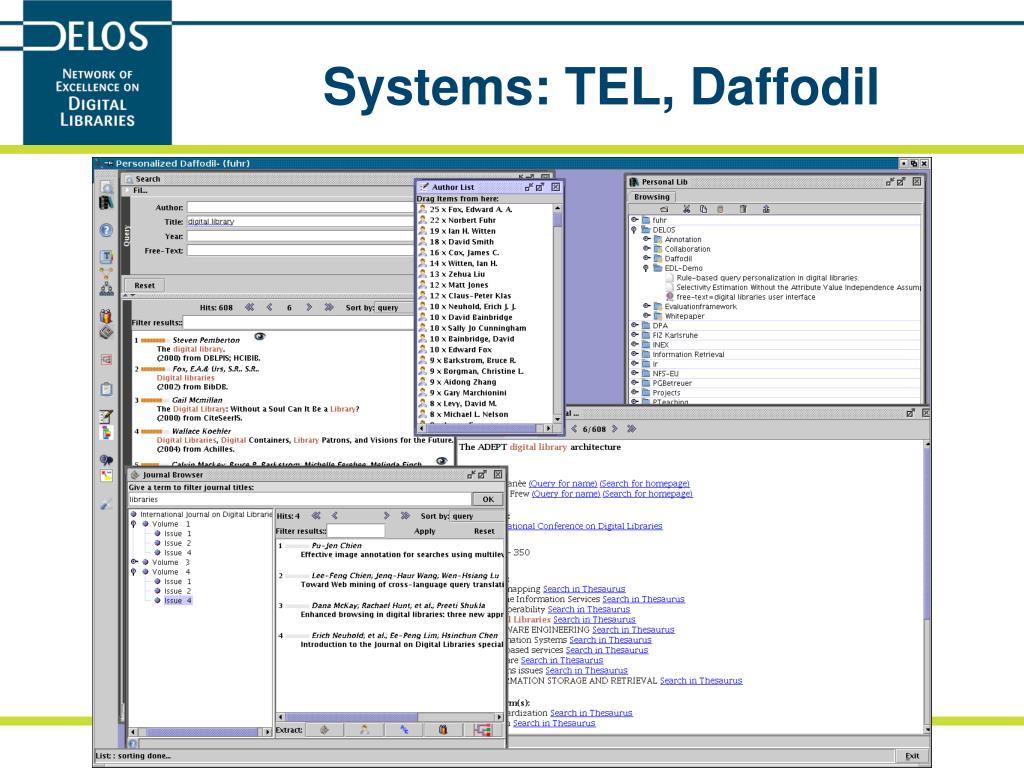Click the new folder icon in the Personal Lib toolbar
Screen dimensions: 1024x768
tap(664, 210)
